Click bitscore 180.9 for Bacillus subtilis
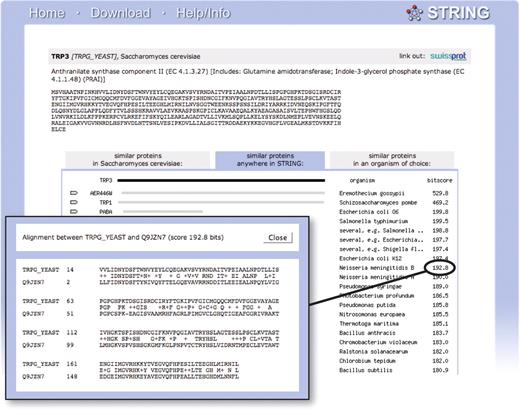This screenshot has width=520, height=412. (440, 370)
